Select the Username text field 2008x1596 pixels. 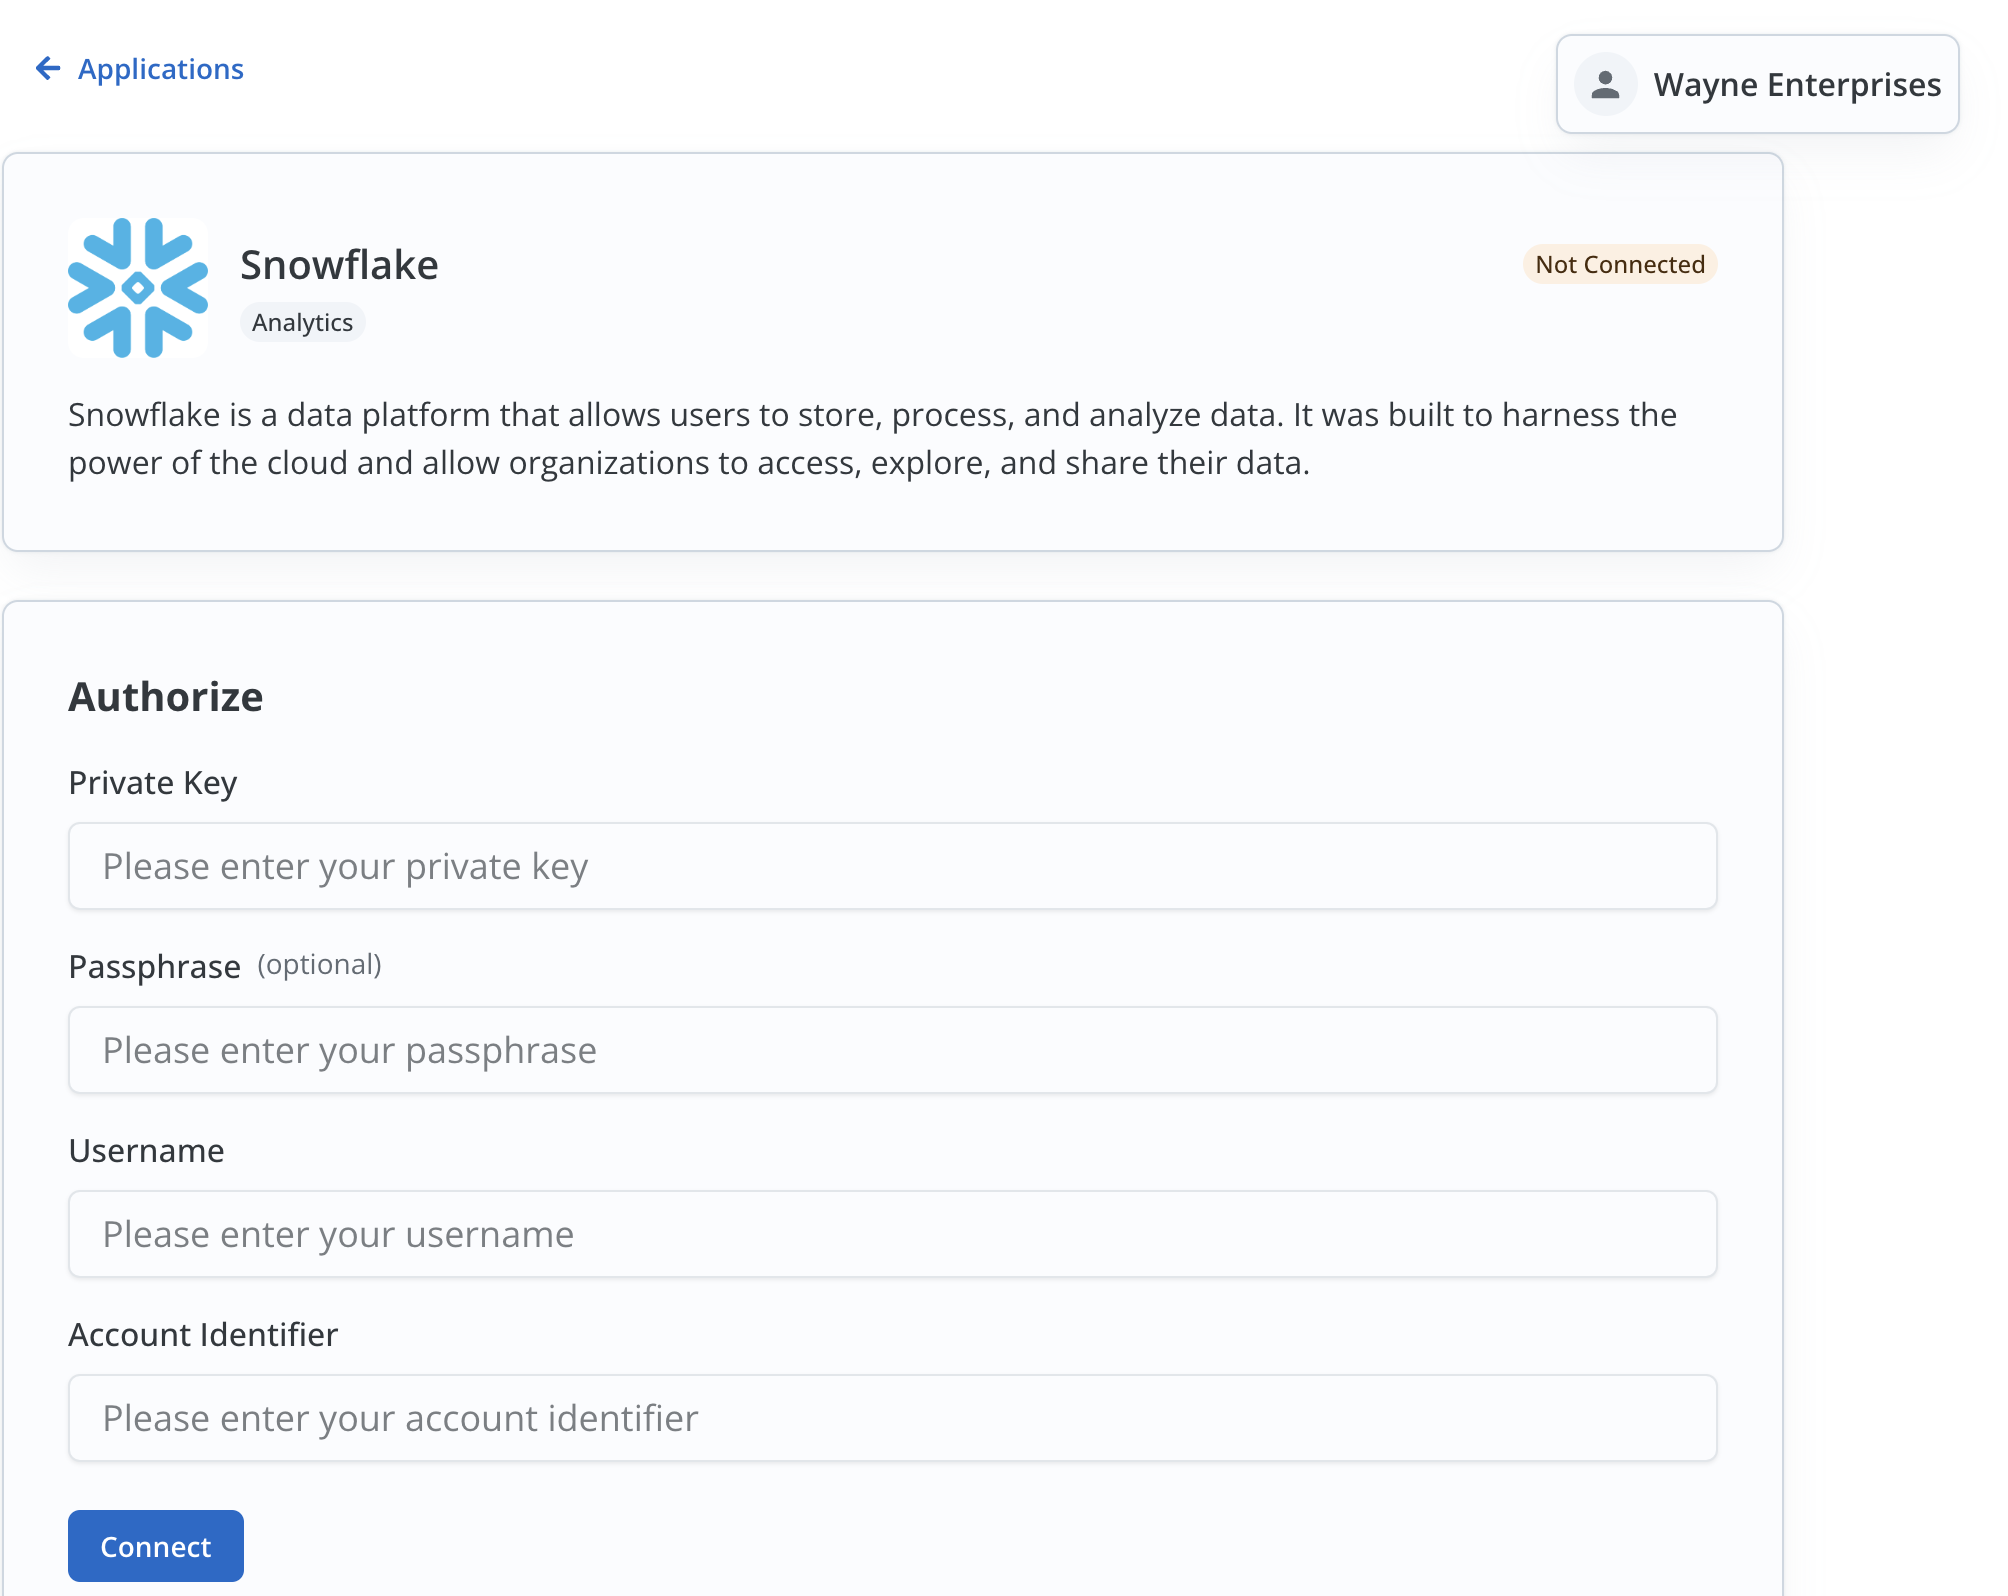892,1234
